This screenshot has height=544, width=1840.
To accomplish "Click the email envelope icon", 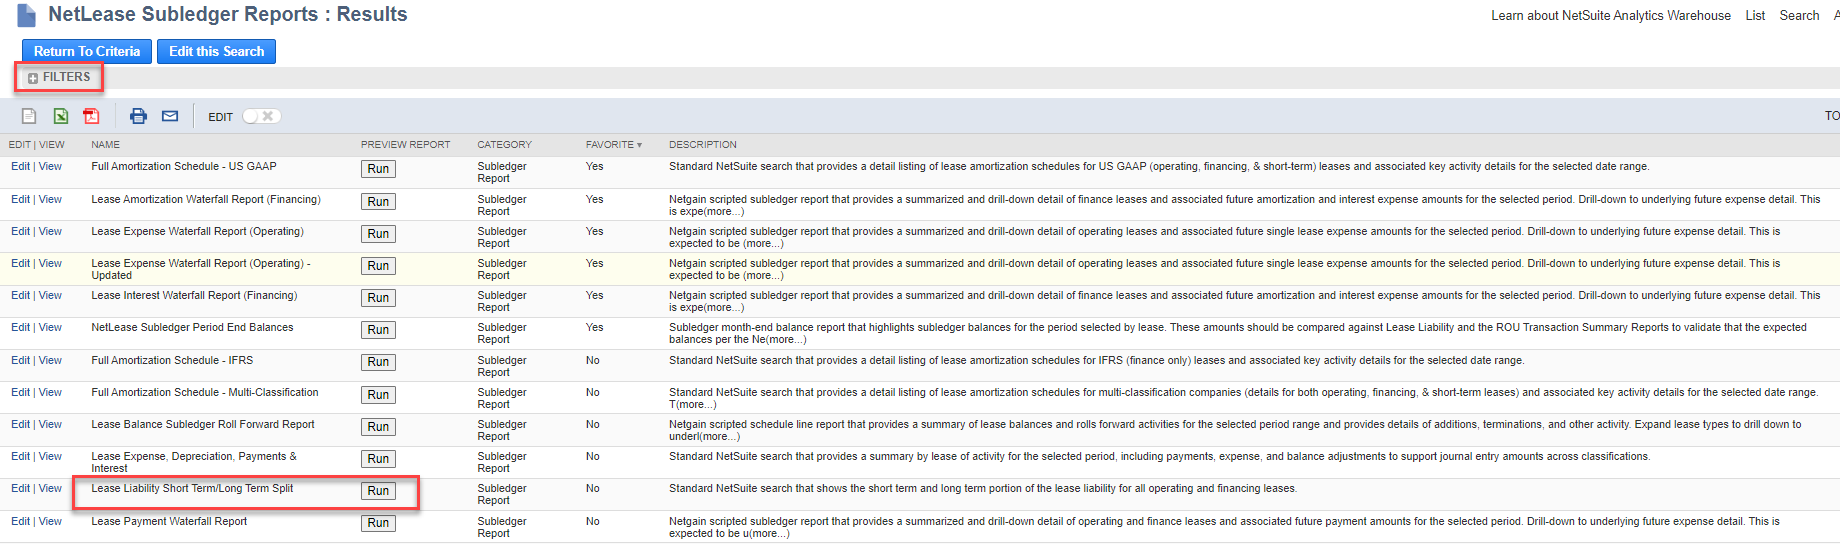I will [170, 116].
